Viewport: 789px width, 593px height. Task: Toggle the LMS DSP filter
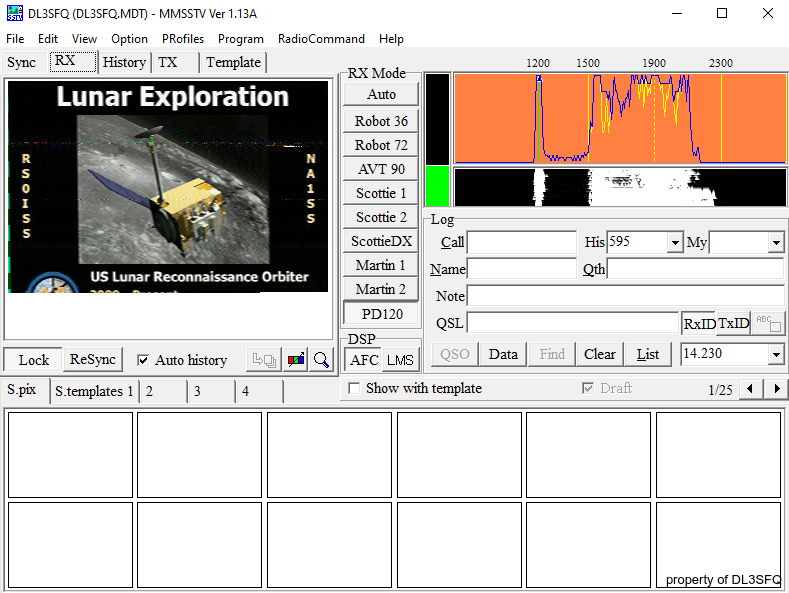click(401, 360)
